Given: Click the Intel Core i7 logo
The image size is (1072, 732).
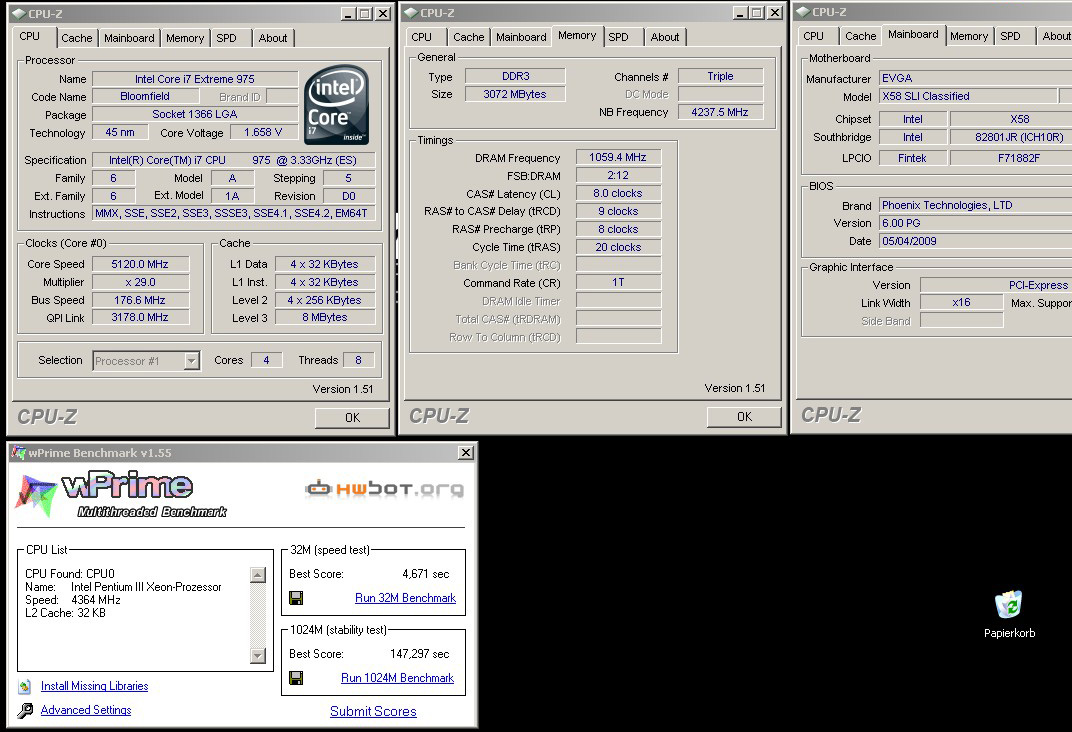Looking at the screenshot, I should coord(336,105).
